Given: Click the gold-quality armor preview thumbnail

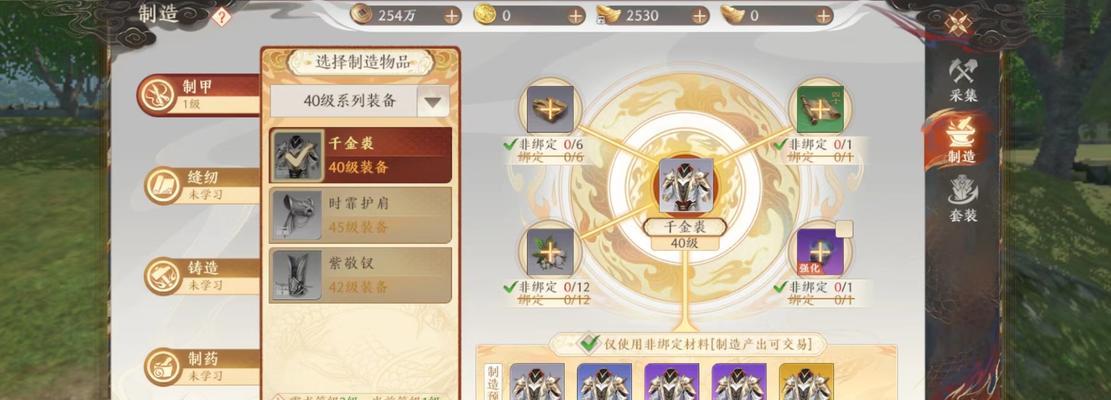Looking at the screenshot, I should [806, 382].
